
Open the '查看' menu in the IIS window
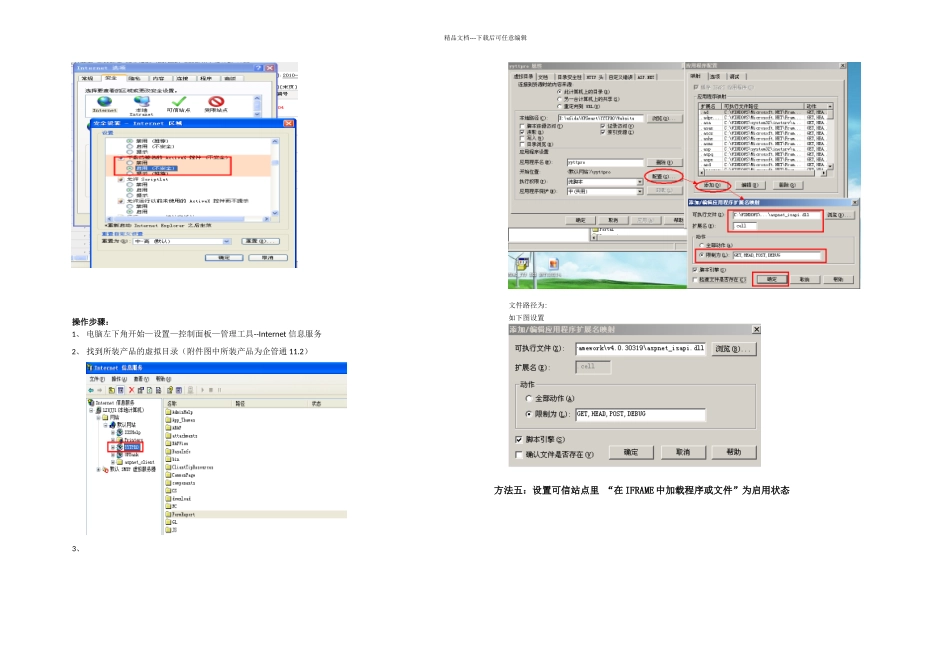pos(141,379)
